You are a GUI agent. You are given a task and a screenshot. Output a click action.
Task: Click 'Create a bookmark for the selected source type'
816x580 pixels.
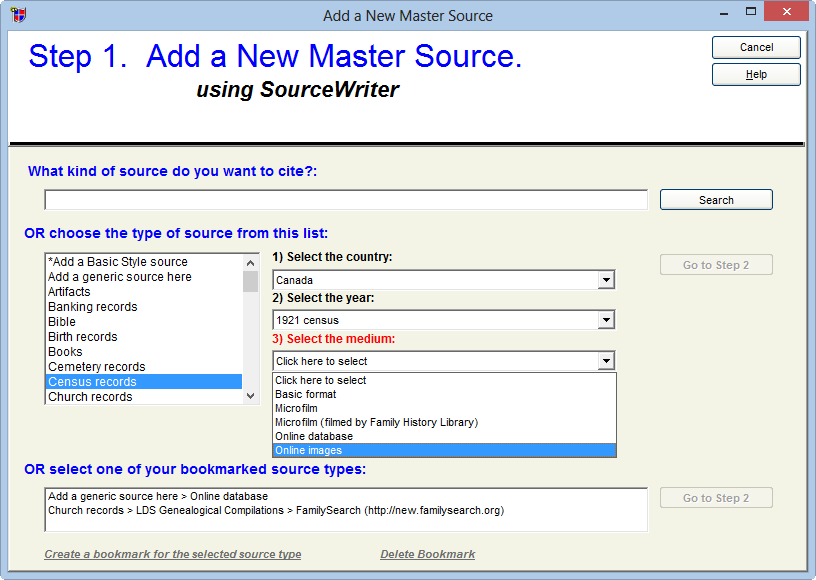[x=173, y=554]
